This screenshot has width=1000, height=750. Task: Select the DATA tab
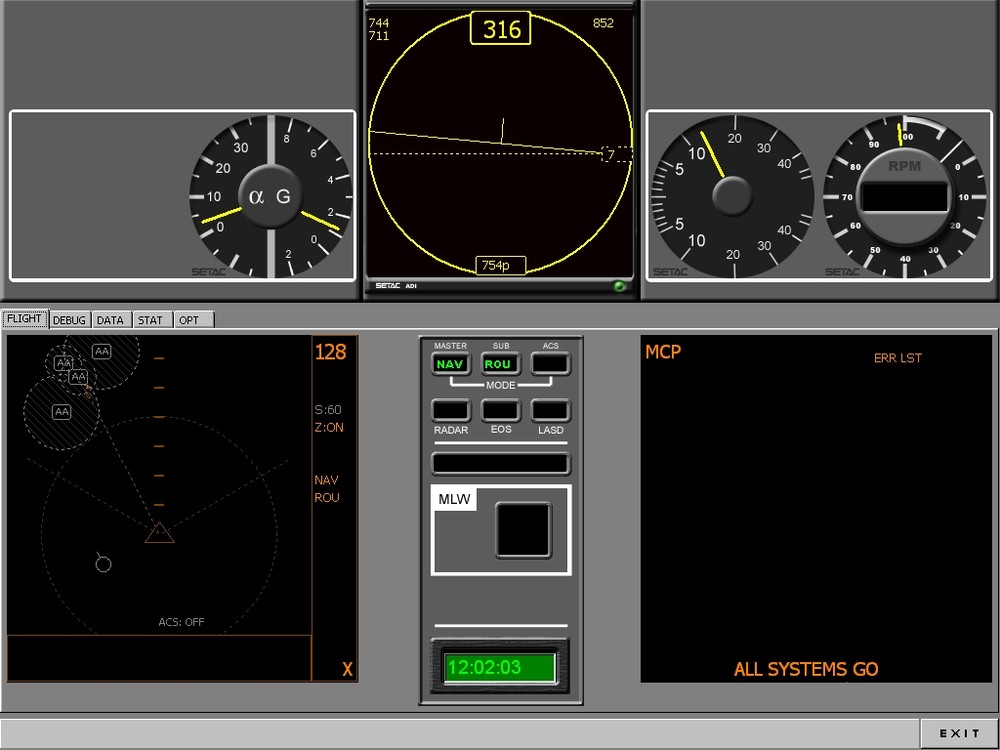(110, 320)
